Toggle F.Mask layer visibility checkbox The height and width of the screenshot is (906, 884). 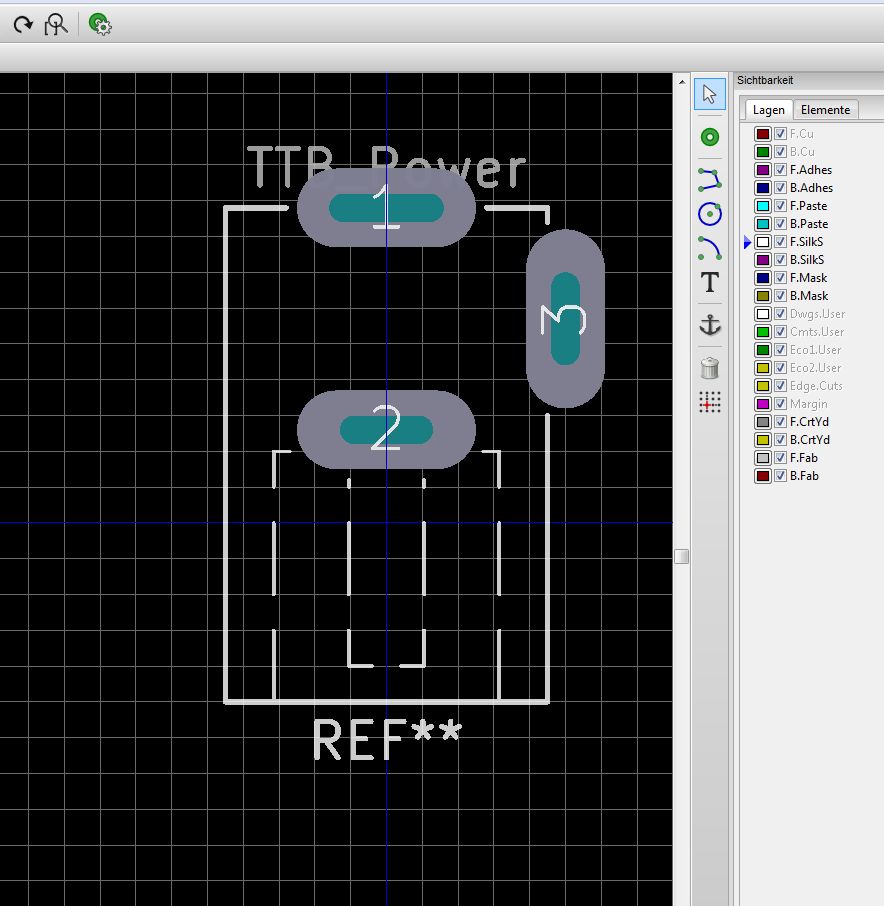[780, 277]
